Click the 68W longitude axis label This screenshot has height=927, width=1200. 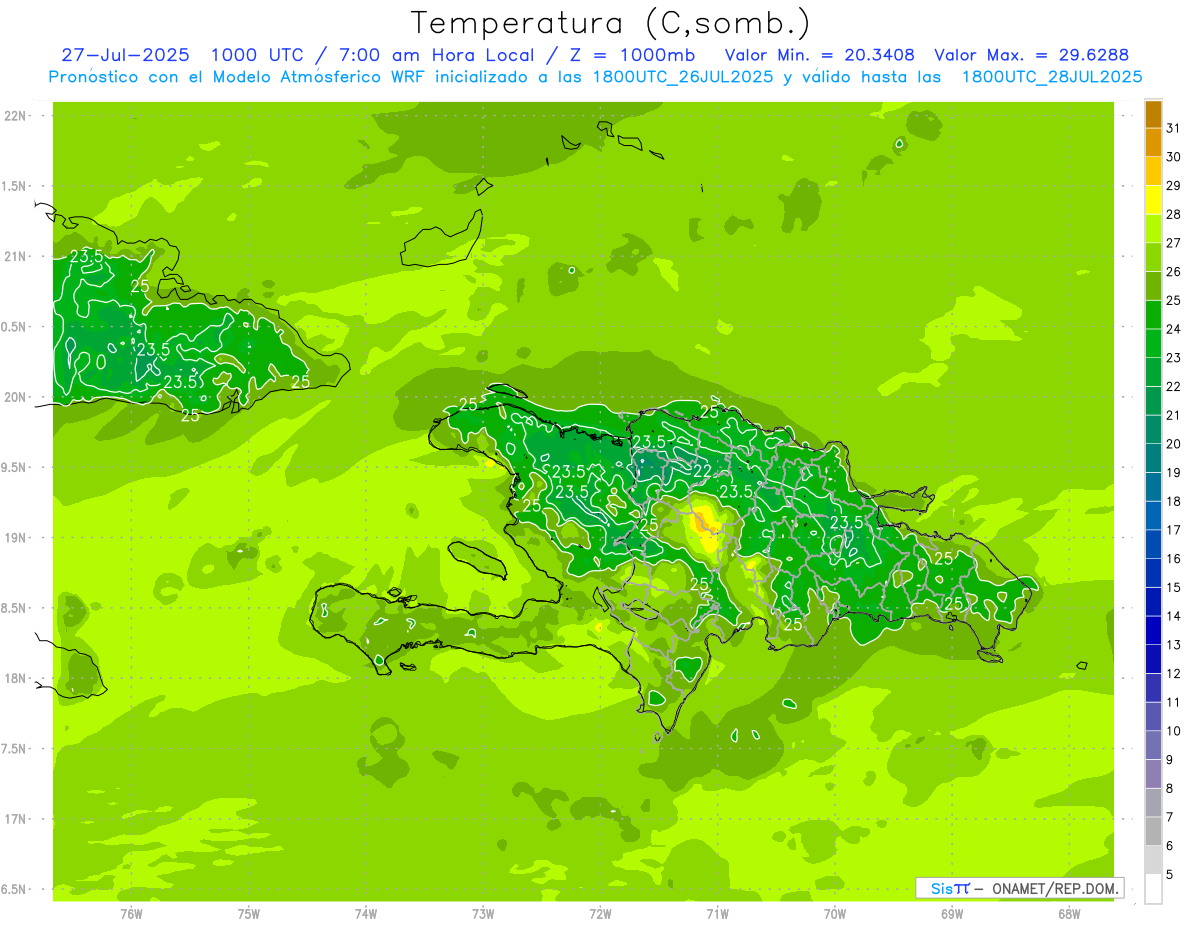click(1069, 913)
